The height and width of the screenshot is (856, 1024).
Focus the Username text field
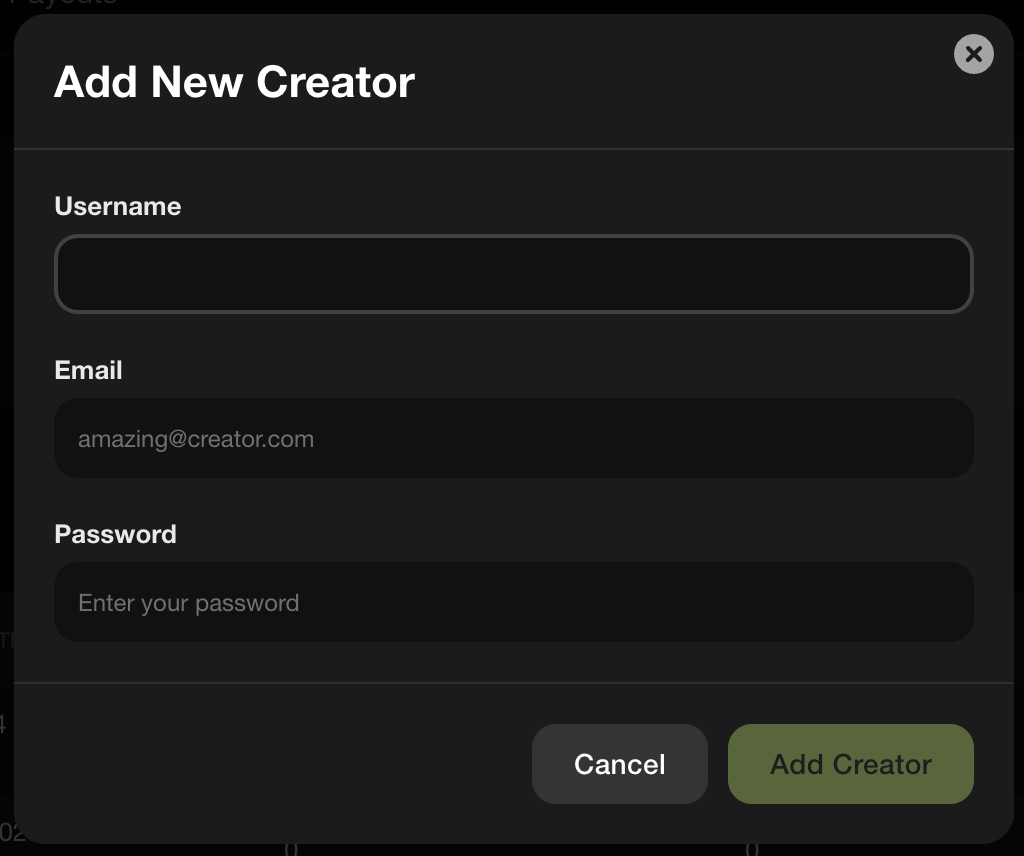(514, 274)
